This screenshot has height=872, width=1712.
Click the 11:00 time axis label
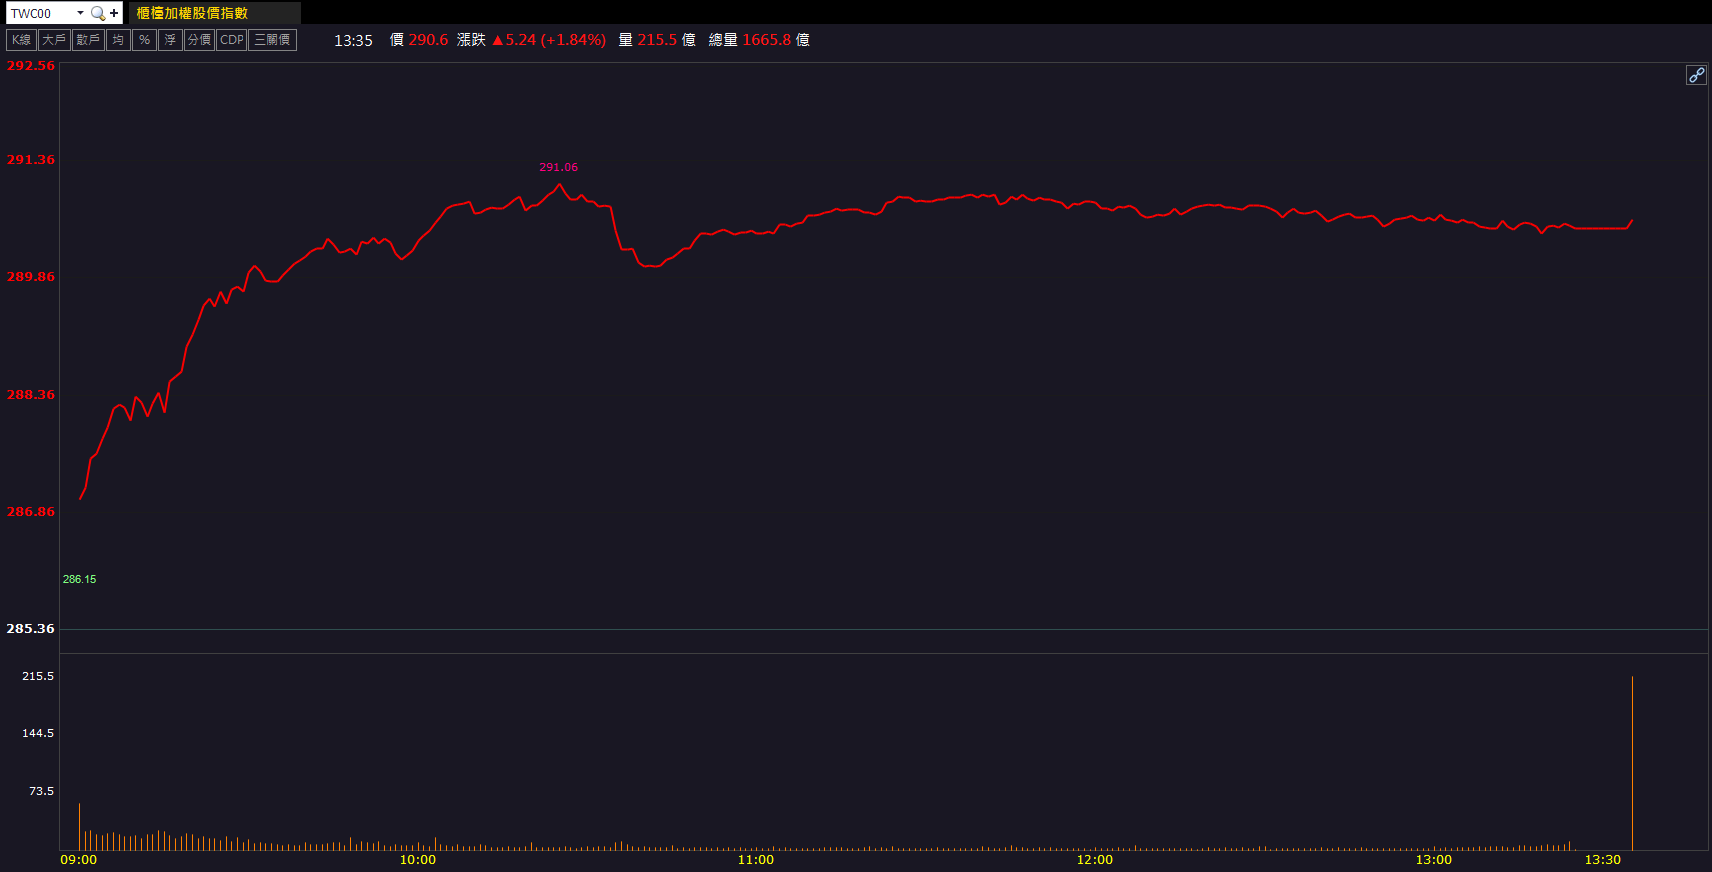[756, 860]
